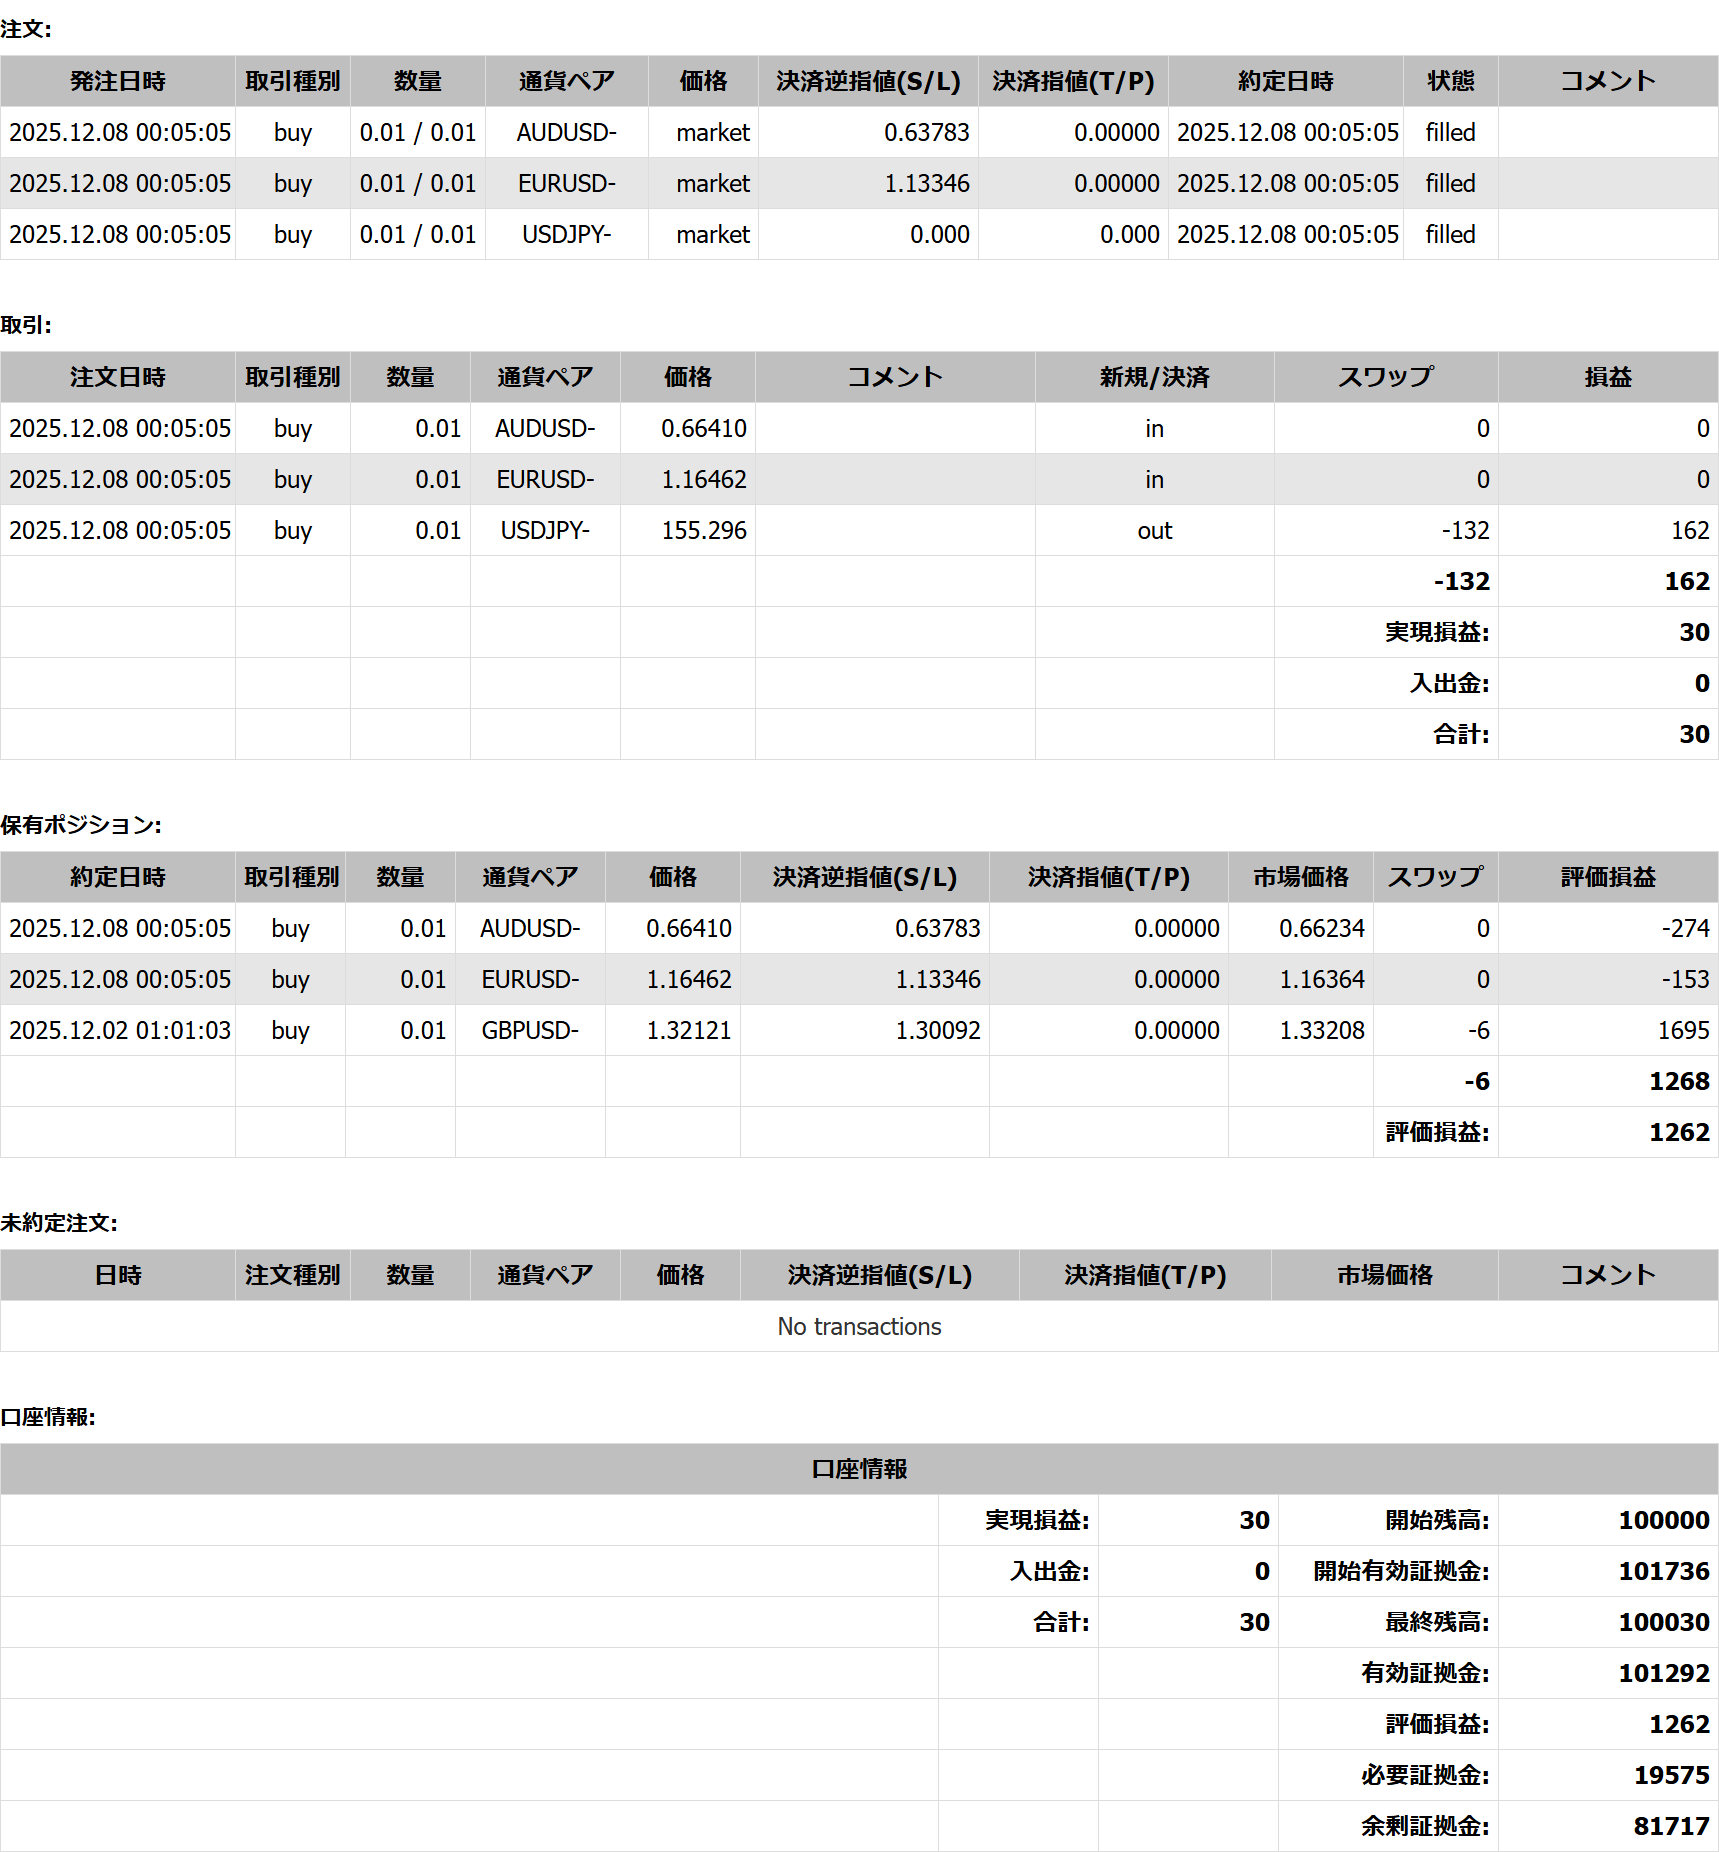Click the 余剰証拠金 value 81717
The height and width of the screenshot is (1852, 1719).
click(x=1671, y=1826)
